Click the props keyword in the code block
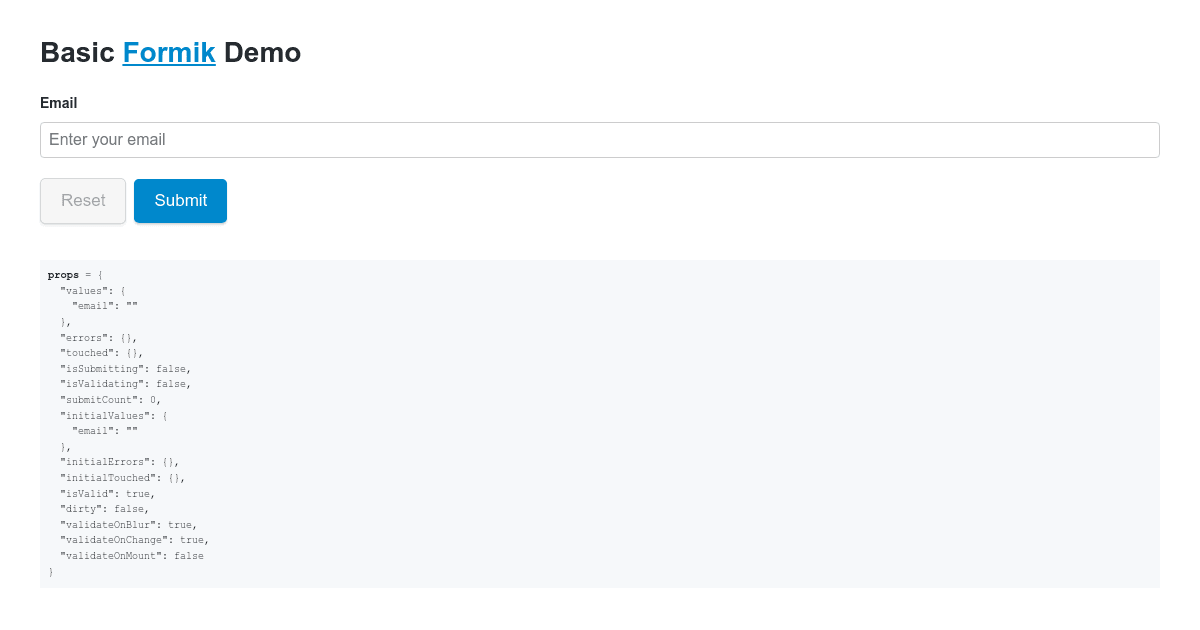The image size is (1200, 630). coord(62,274)
